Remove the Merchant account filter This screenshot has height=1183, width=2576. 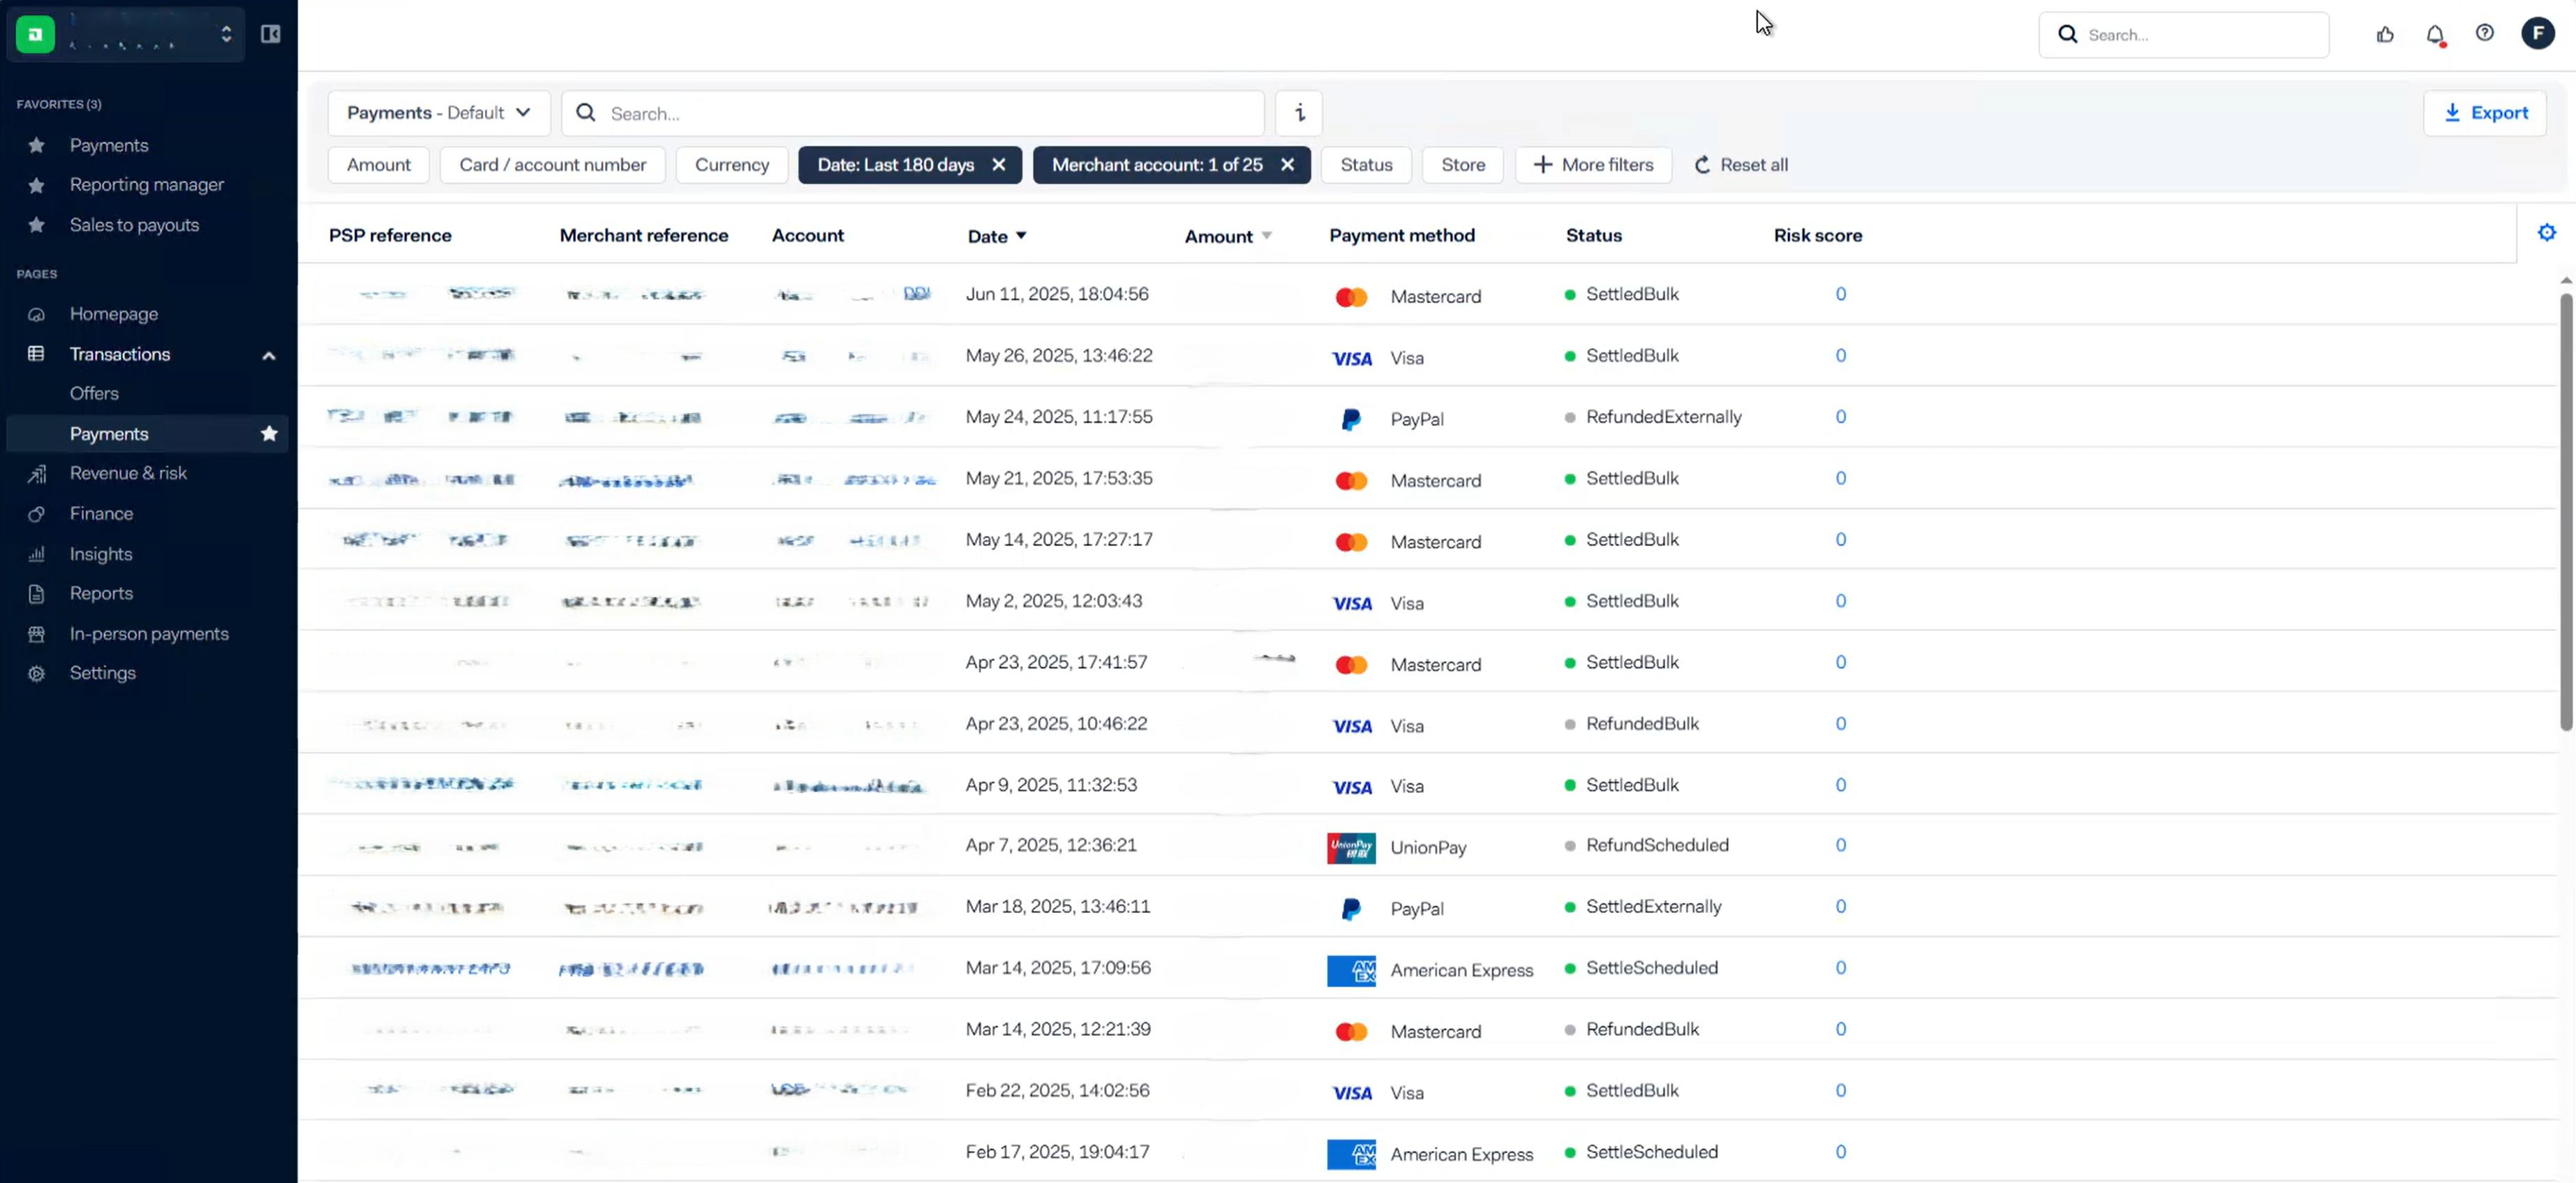tap(1288, 165)
